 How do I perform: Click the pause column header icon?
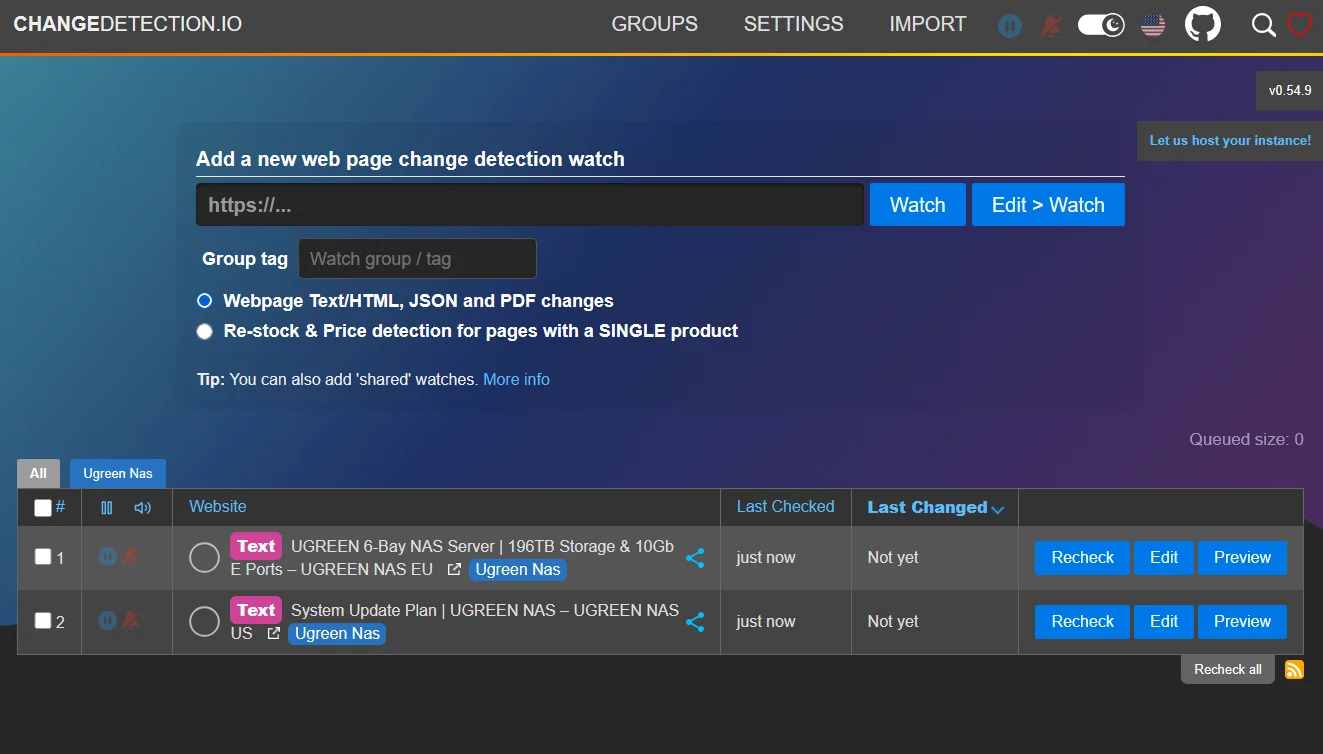(x=107, y=508)
